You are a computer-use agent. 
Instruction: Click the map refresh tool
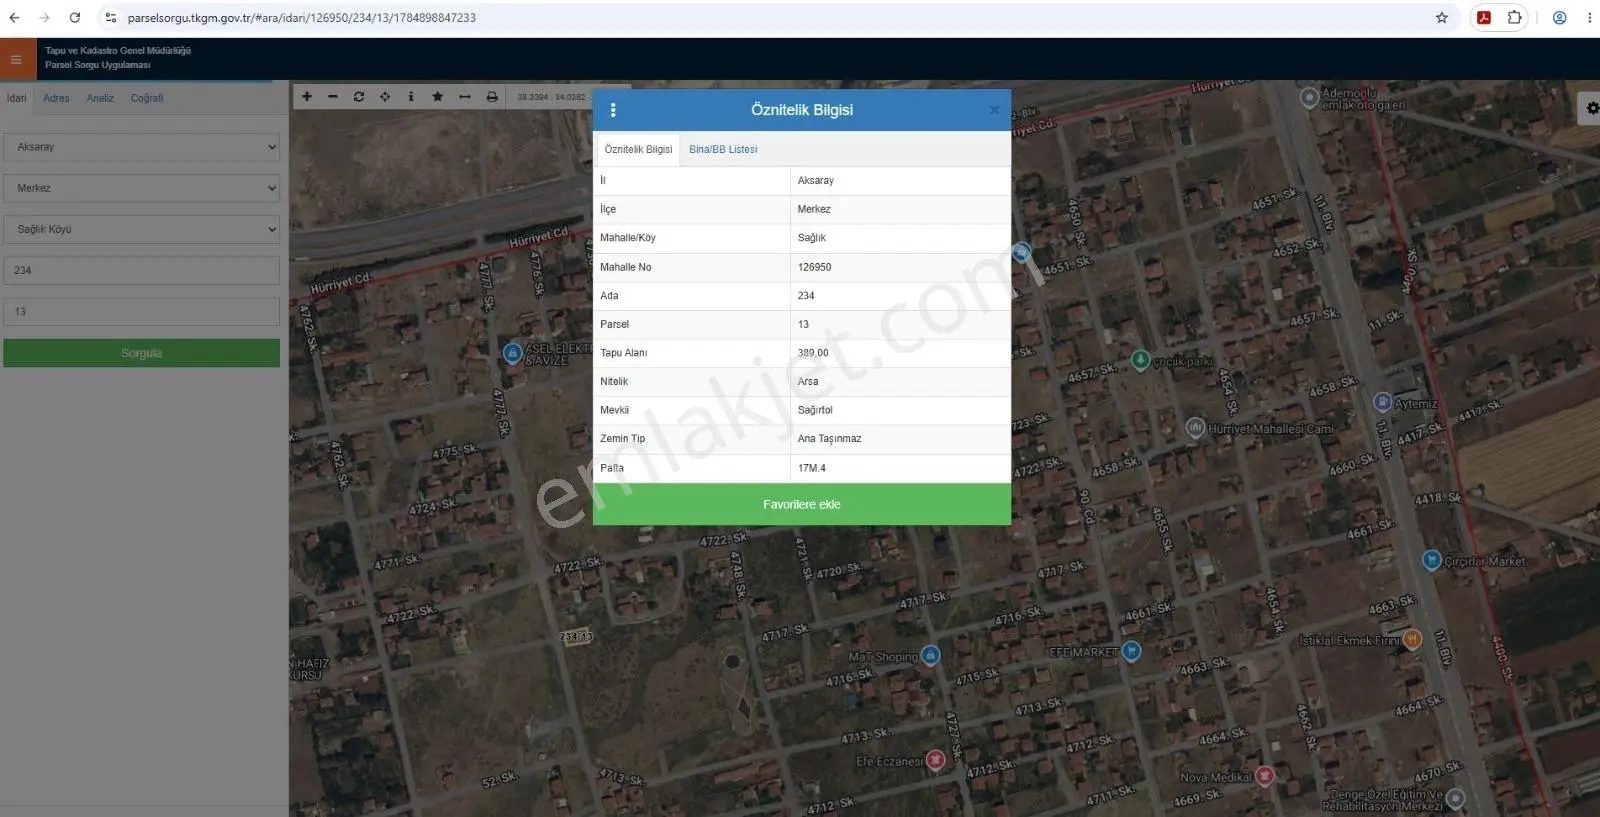click(359, 97)
